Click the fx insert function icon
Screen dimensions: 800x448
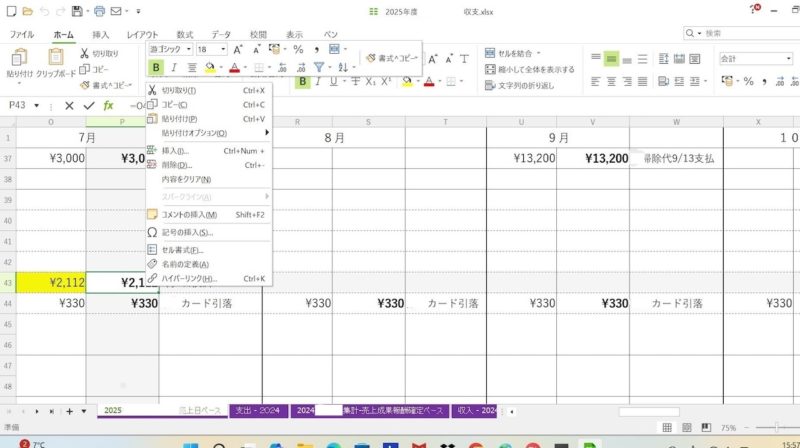[108, 105]
